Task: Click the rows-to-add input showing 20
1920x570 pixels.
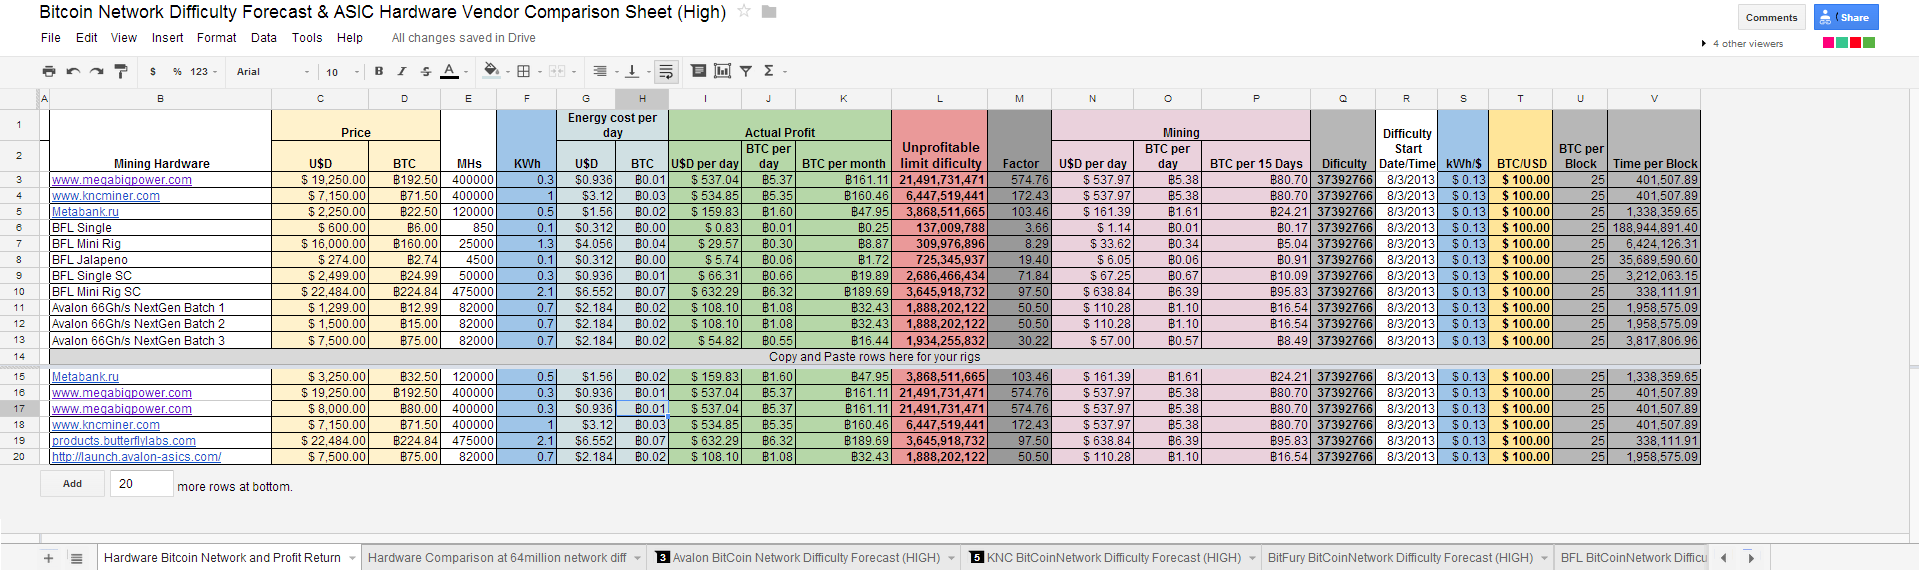Action: click(141, 484)
